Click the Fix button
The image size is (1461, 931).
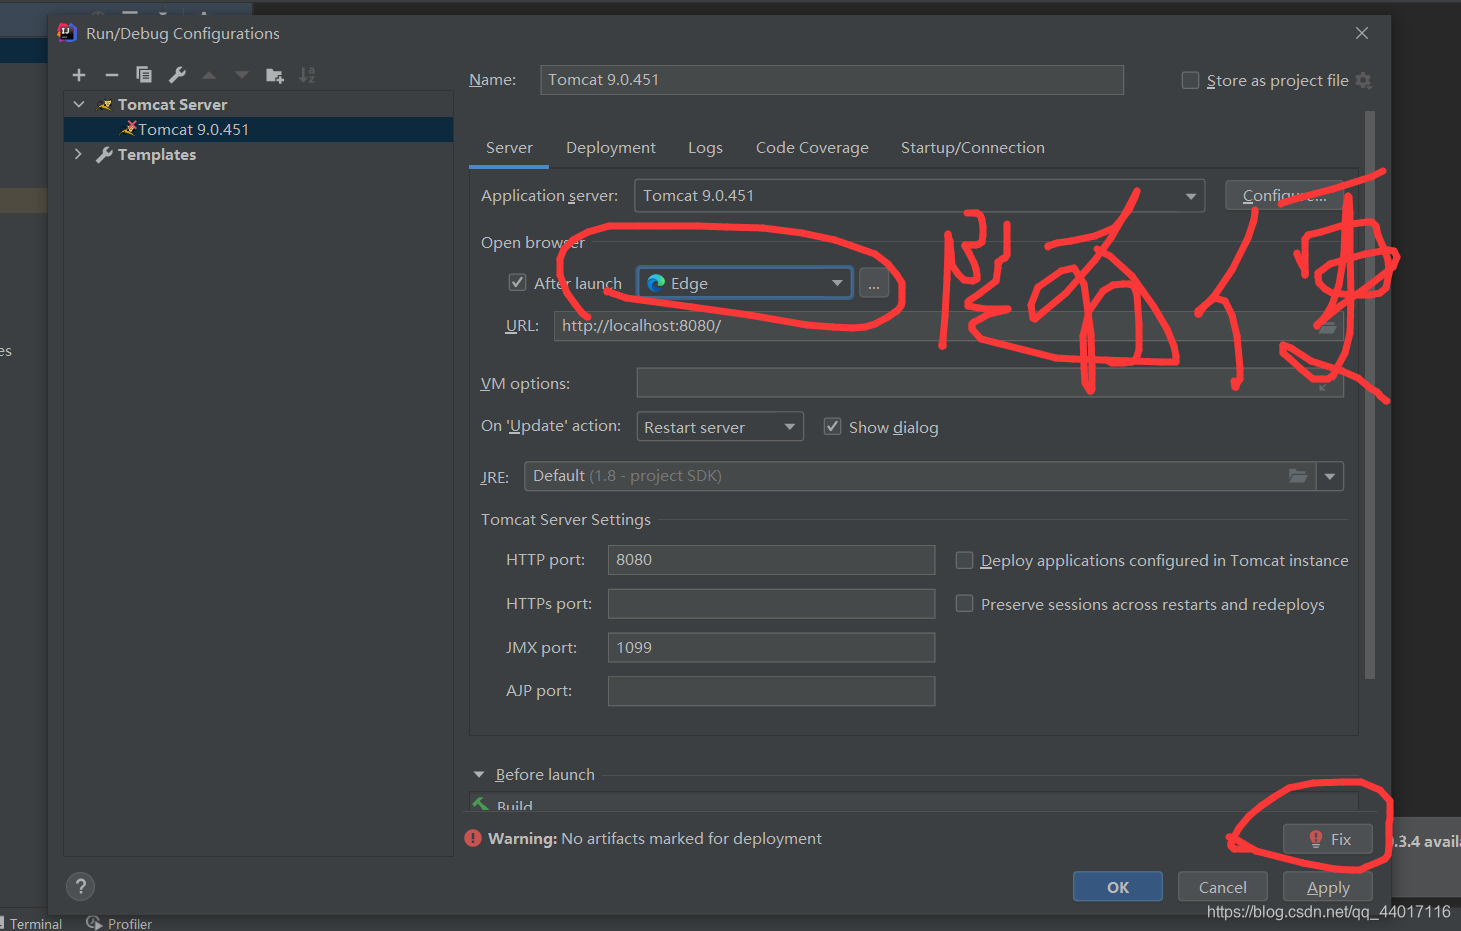point(1328,840)
